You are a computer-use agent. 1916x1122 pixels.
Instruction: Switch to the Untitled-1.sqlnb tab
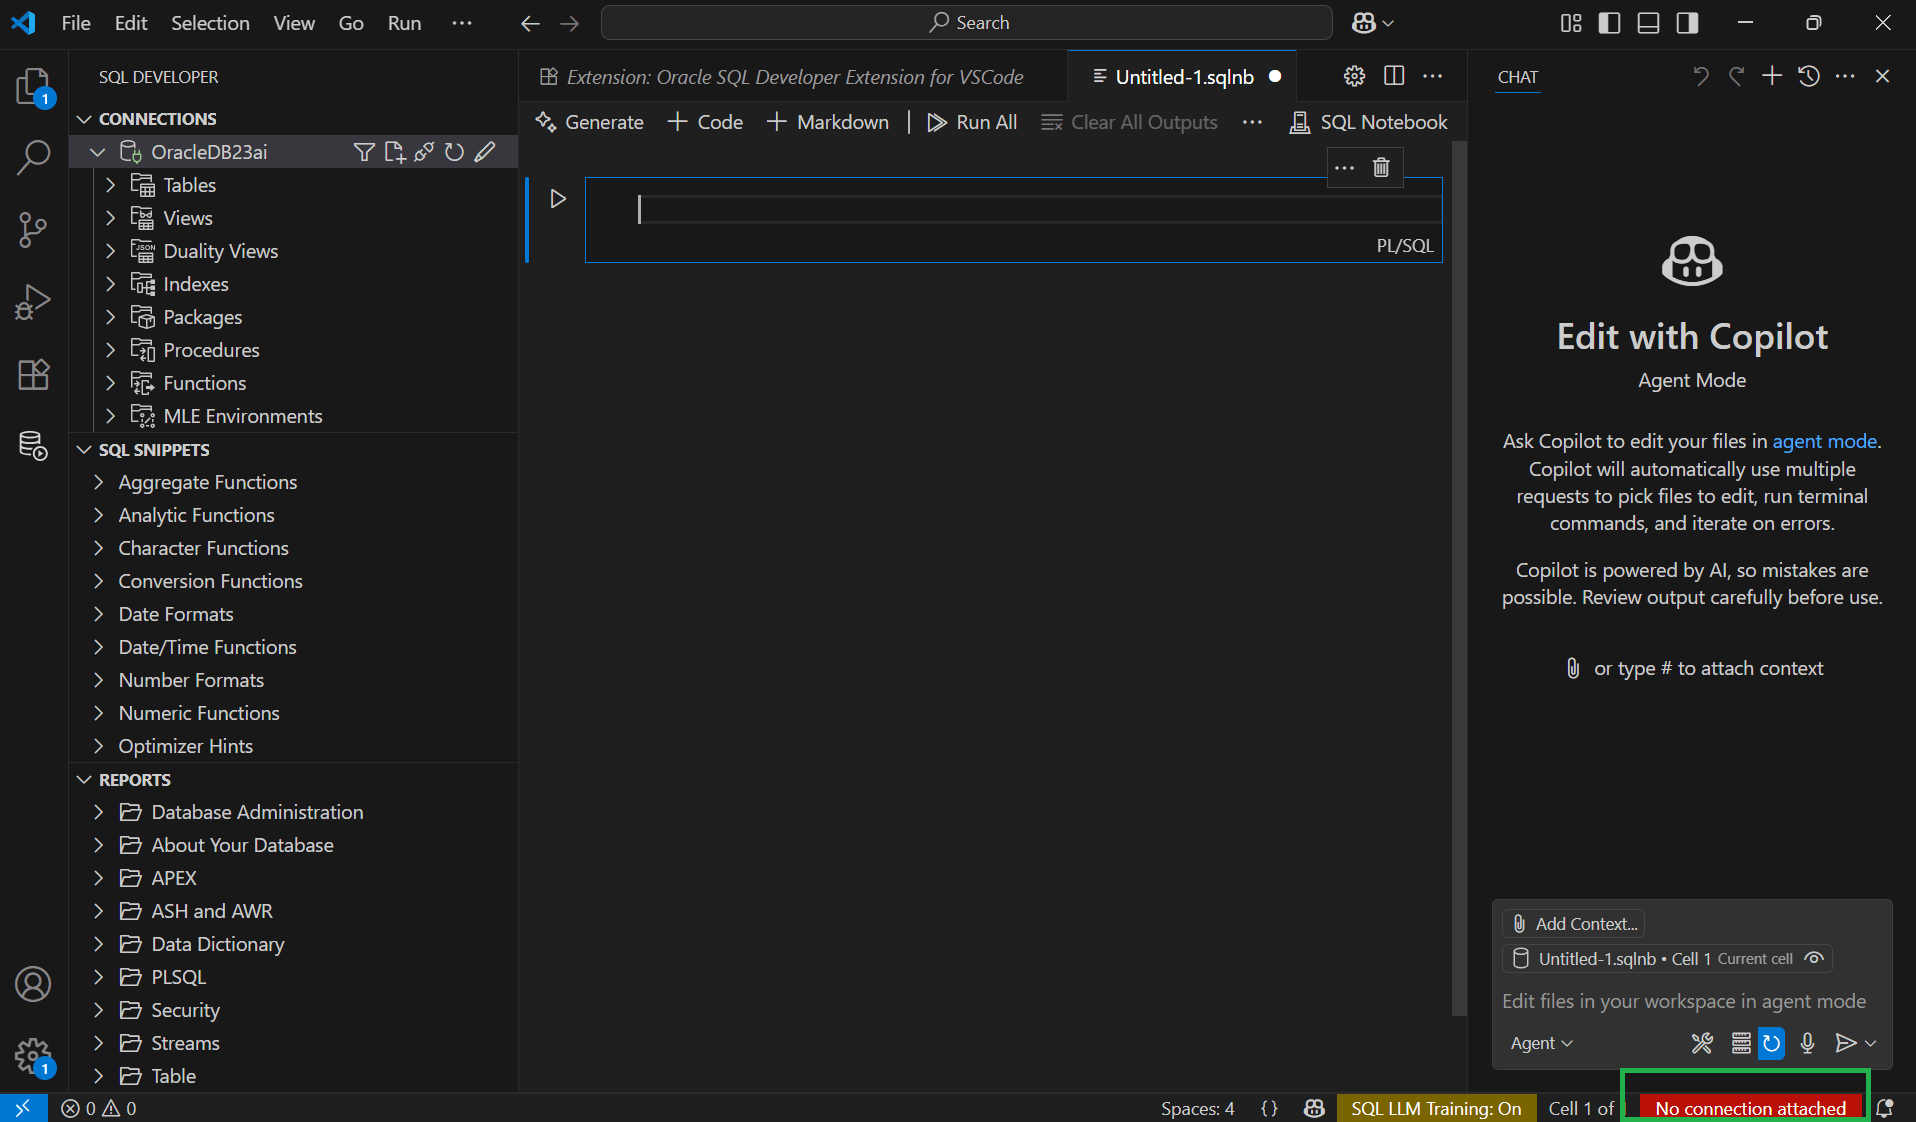click(x=1184, y=77)
